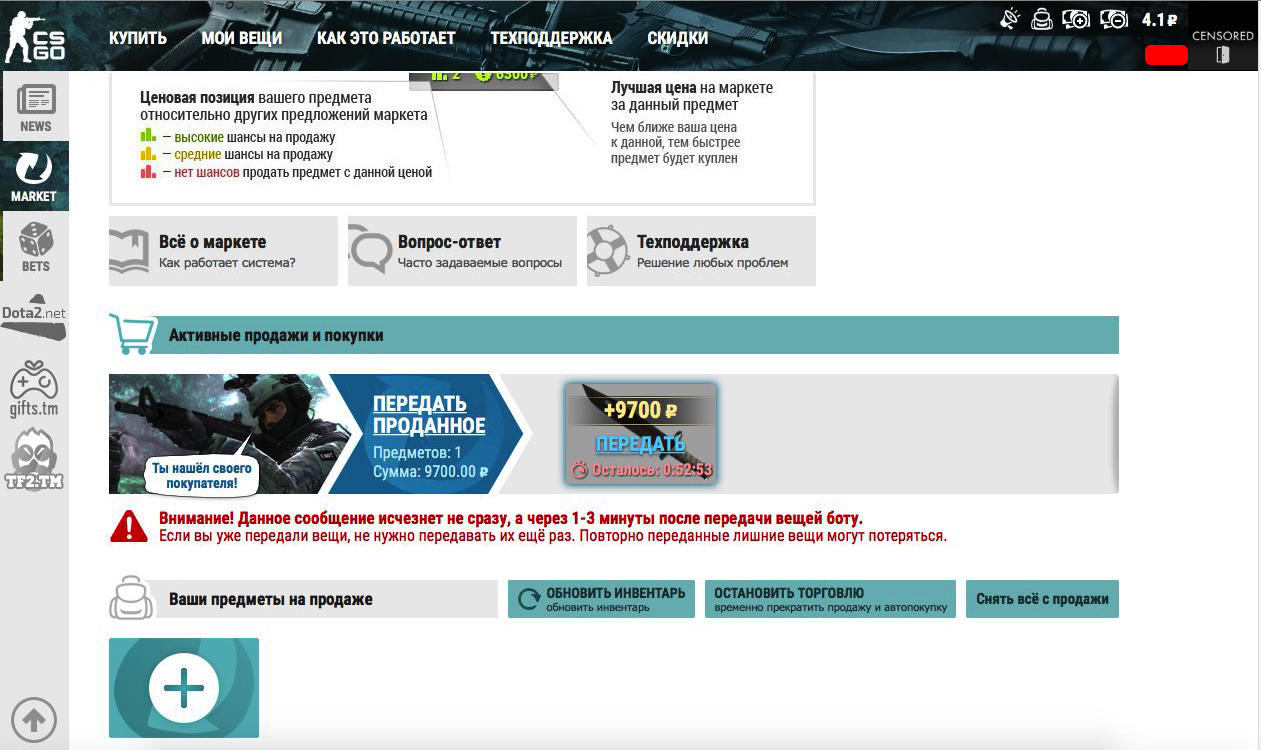Click the soldier banner image

click(x=230, y=433)
